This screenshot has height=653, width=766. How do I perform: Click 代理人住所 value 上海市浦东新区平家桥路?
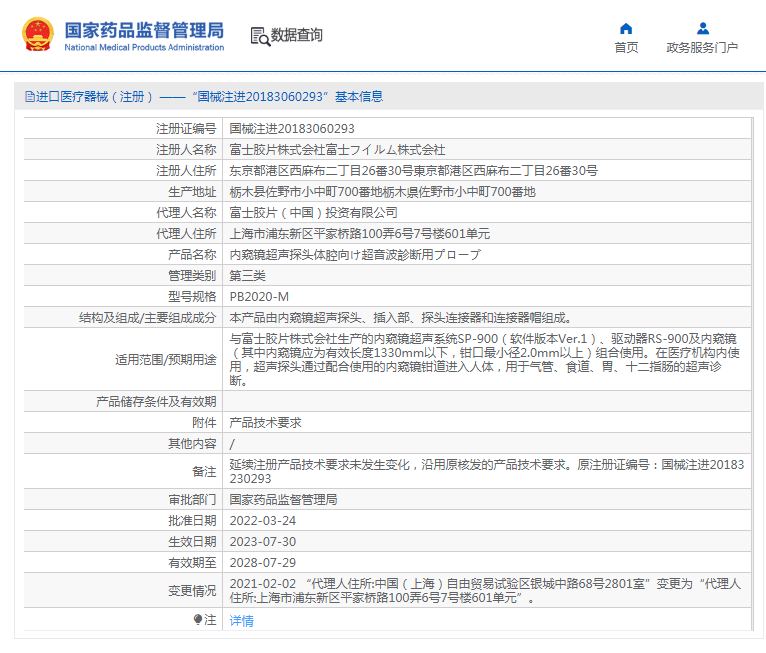tap(360, 233)
